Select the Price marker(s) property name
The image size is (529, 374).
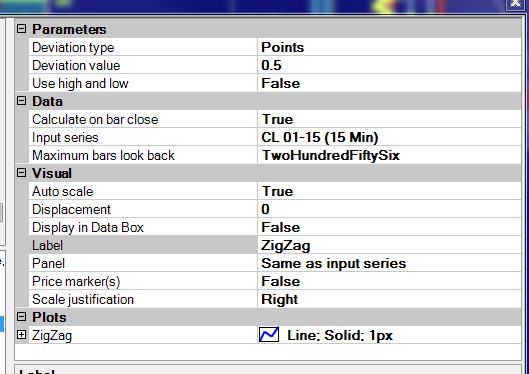[x=76, y=281]
